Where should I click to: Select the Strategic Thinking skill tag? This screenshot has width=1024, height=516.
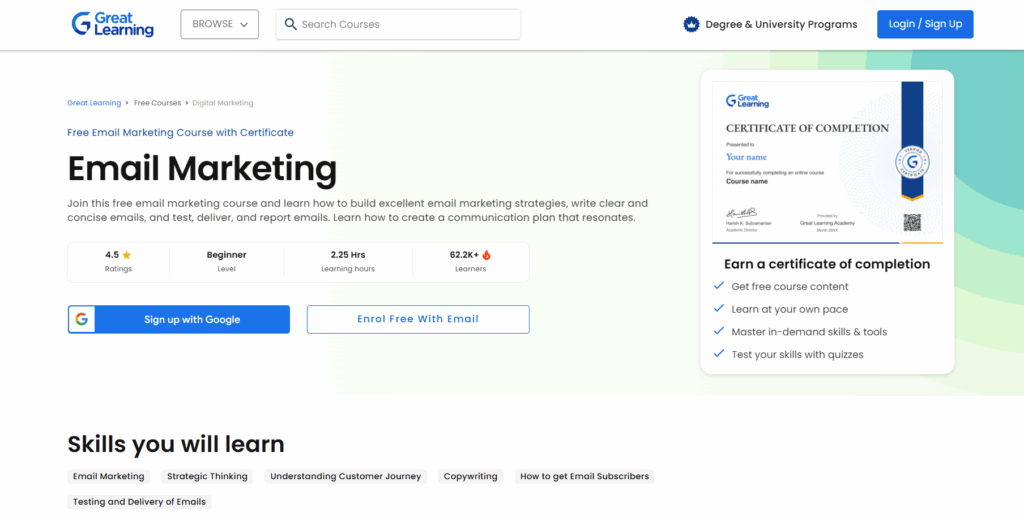click(x=207, y=477)
